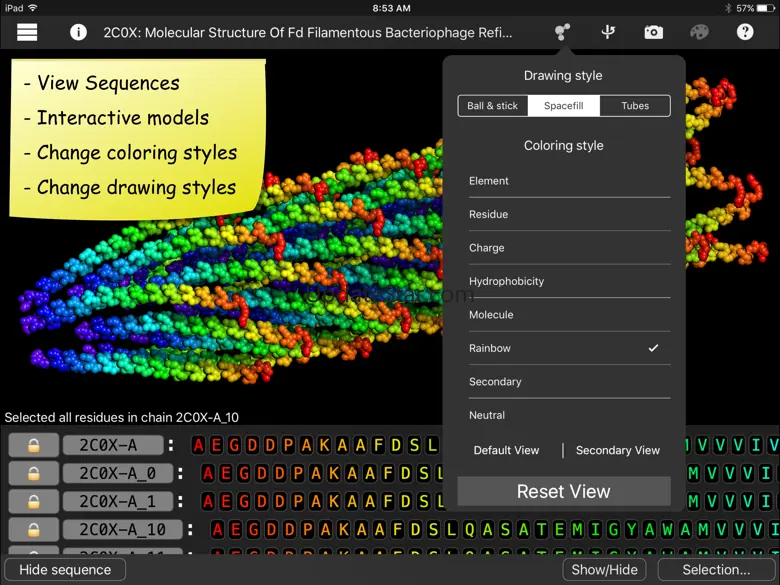Toggle the lock icon for chain 2C0X-A_0
The width and height of the screenshot is (780, 585).
[34, 473]
